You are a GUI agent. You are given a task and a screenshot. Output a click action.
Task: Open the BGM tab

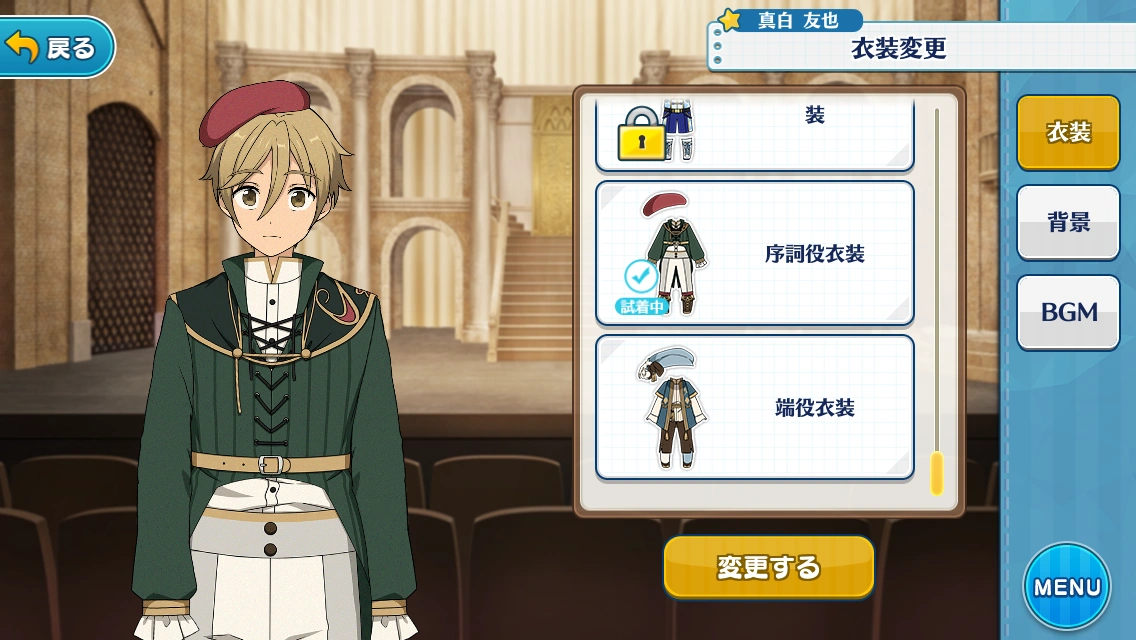click(1068, 312)
